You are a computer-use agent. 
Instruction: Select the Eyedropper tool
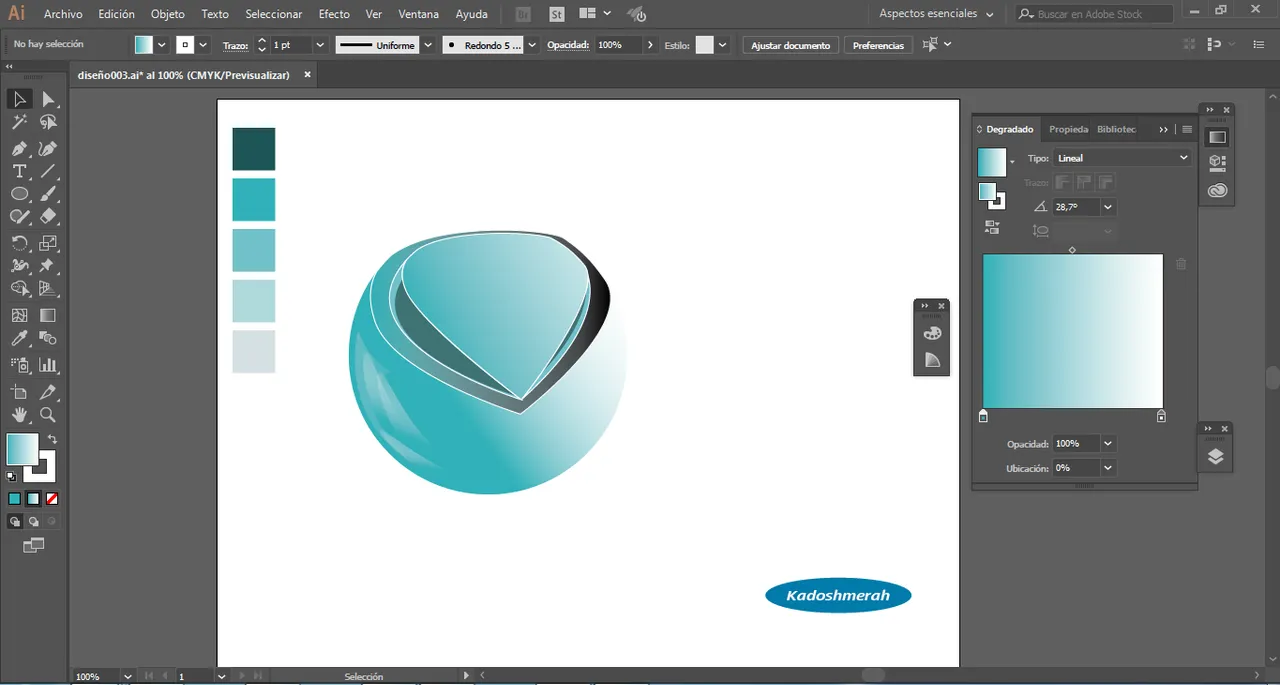pyautogui.click(x=19, y=339)
